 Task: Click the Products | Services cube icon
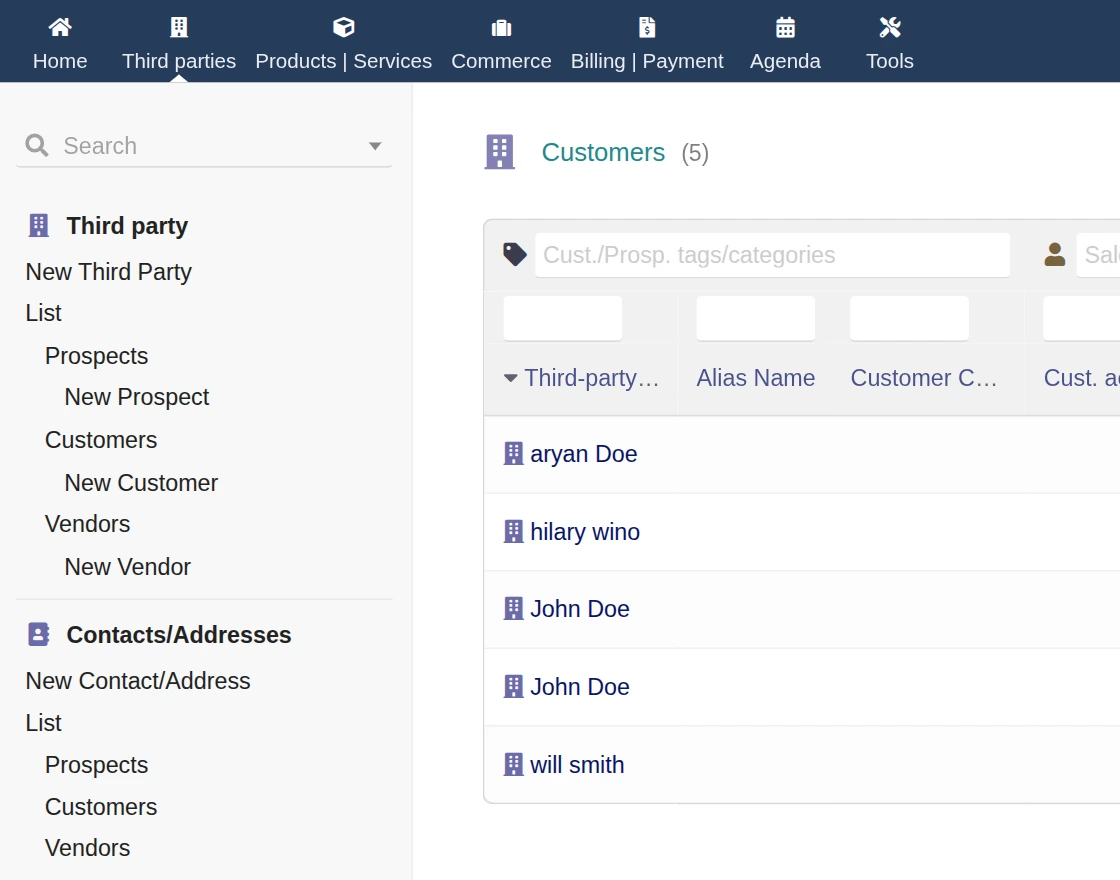click(x=343, y=27)
